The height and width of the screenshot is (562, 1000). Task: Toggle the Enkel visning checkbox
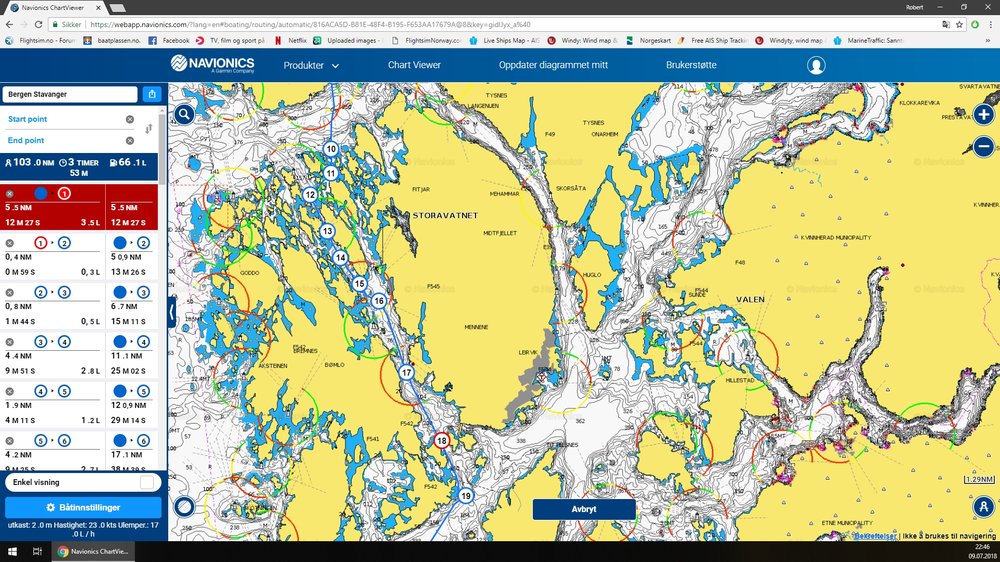click(x=147, y=482)
